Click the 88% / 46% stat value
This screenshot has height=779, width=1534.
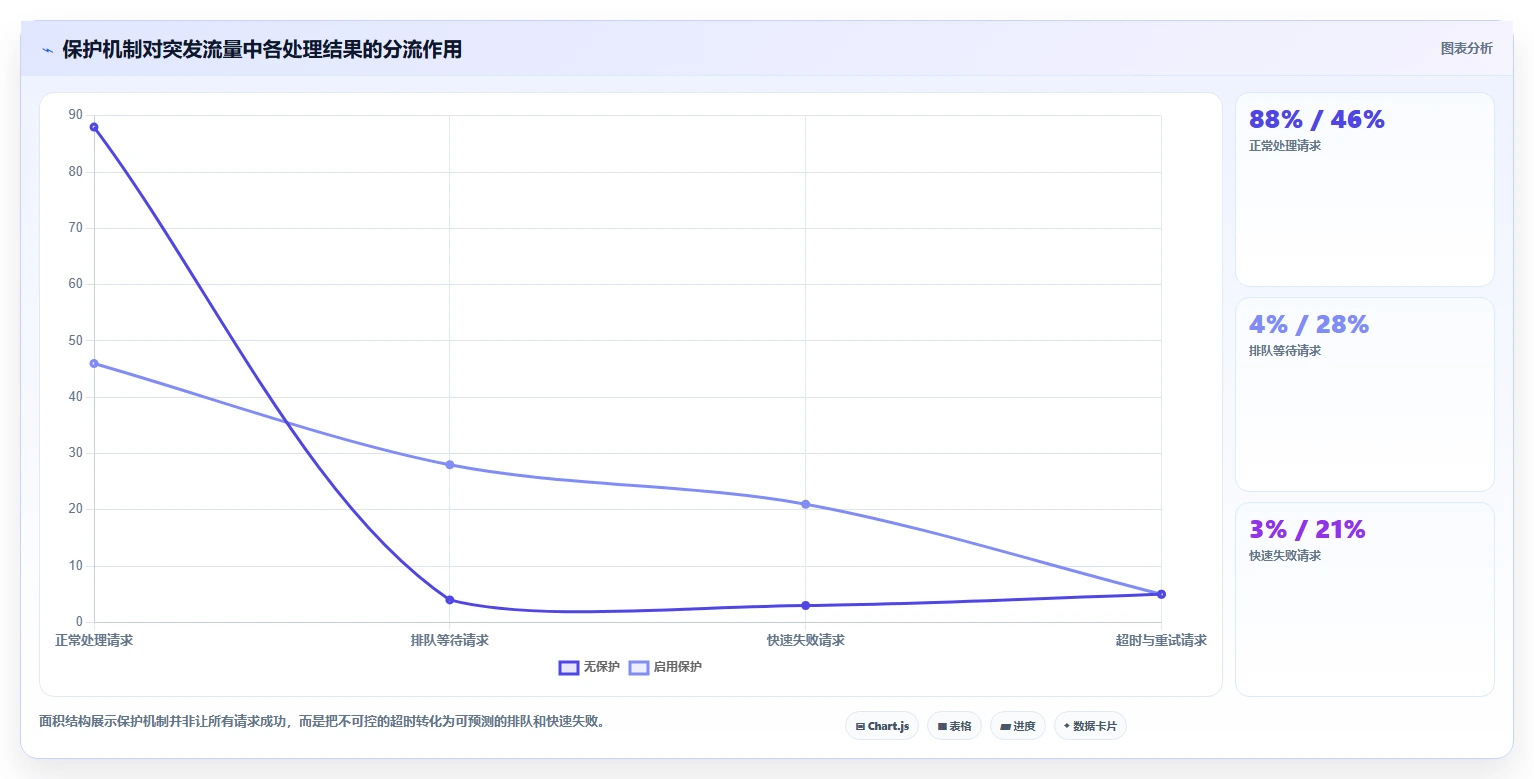[x=1317, y=120]
